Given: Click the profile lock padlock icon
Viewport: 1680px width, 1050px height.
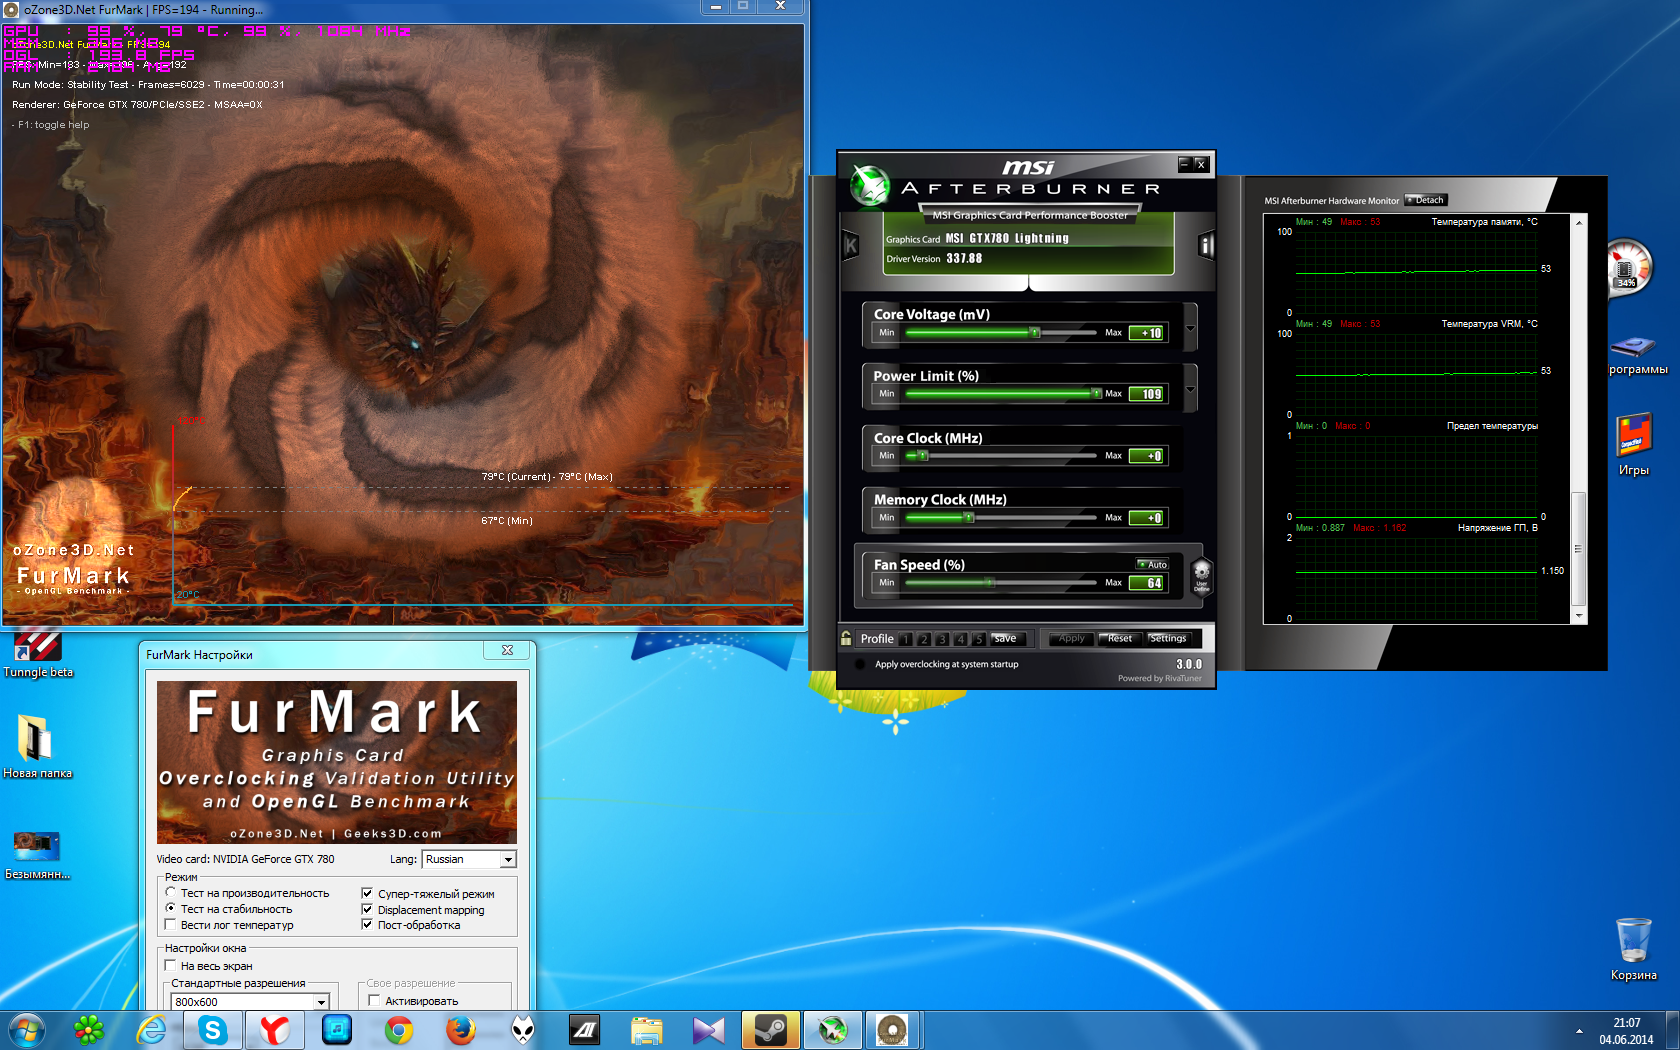Looking at the screenshot, I should [x=846, y=638].
